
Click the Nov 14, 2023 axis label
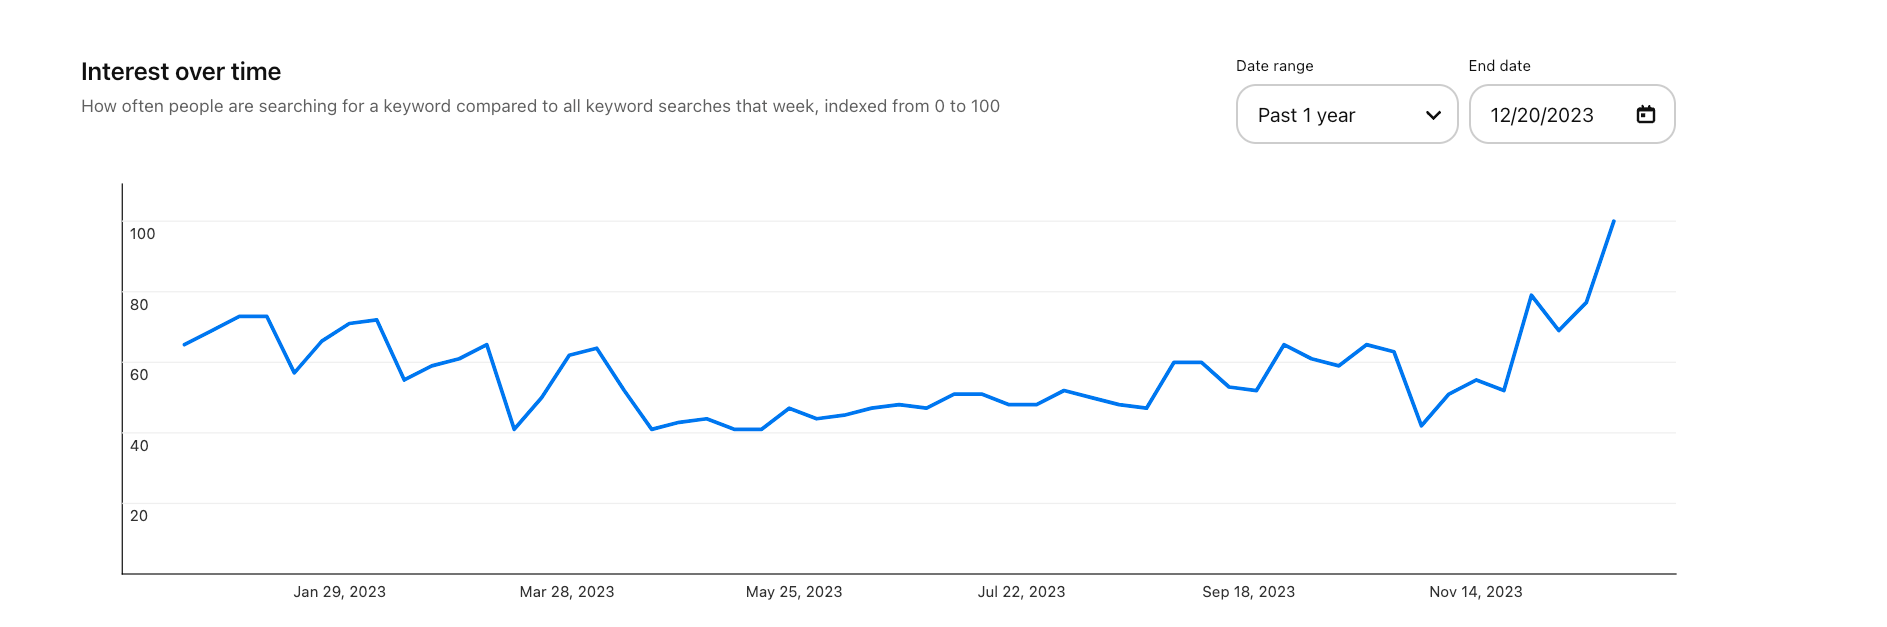(1475, 592)
